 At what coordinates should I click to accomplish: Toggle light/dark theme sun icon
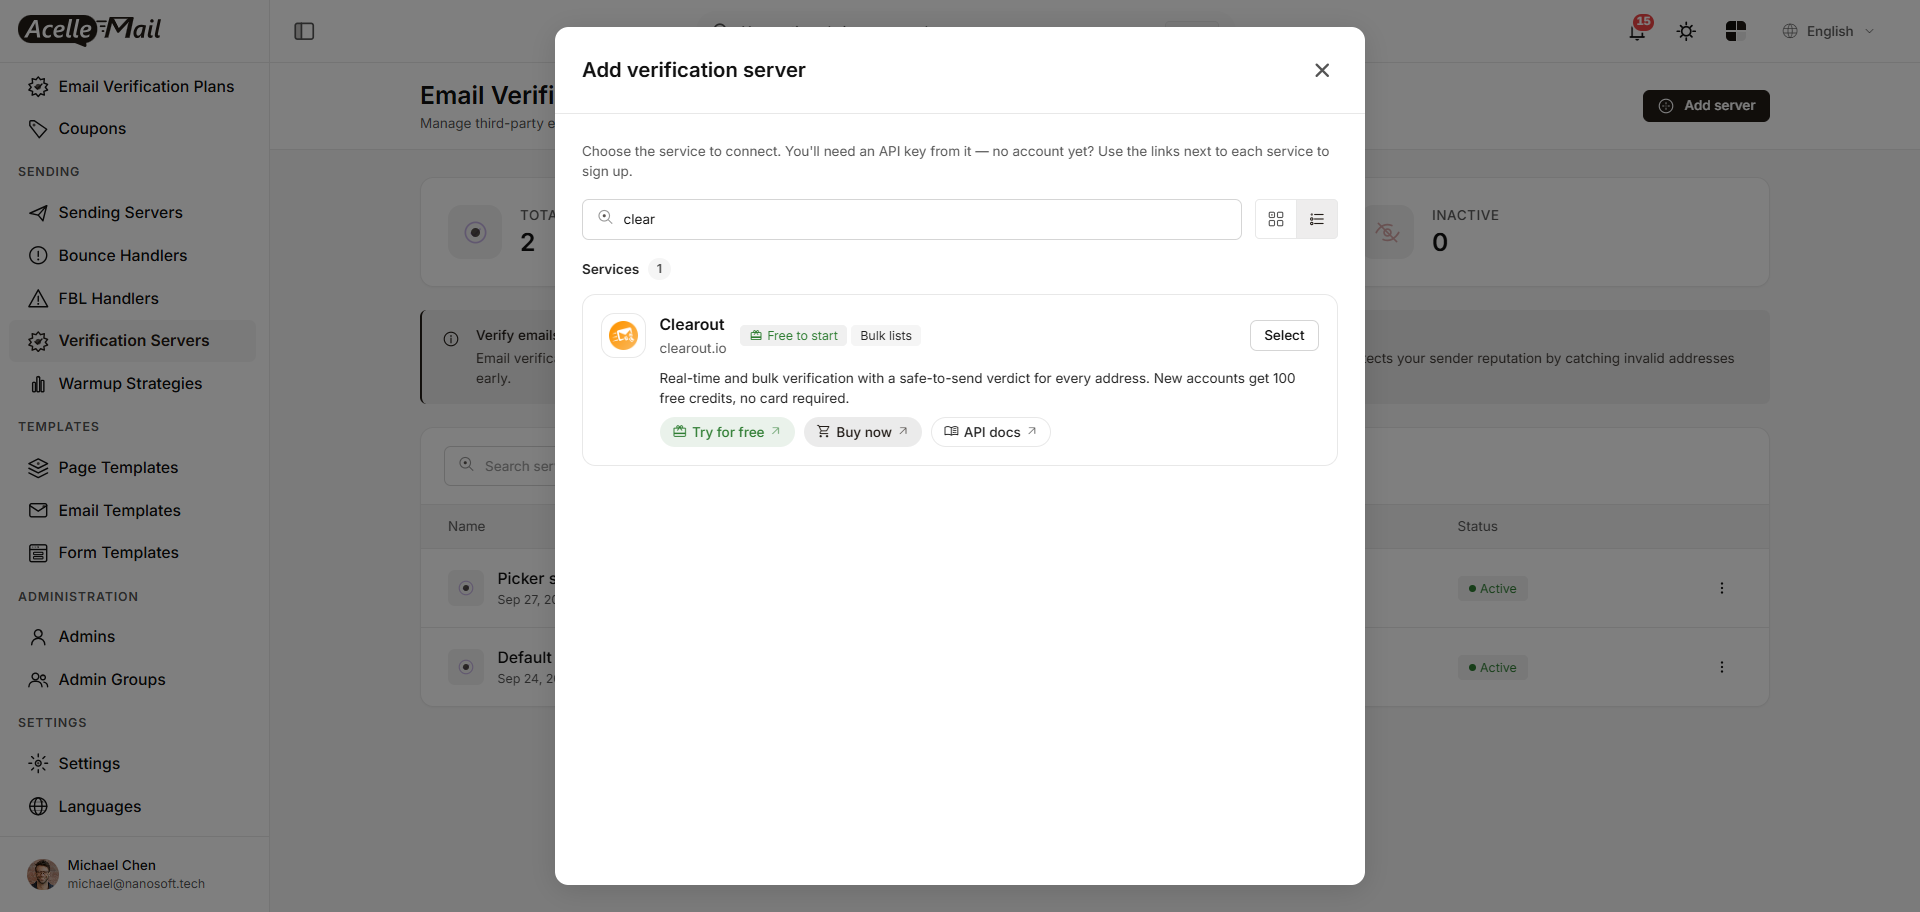click(x=1686, y=31)
